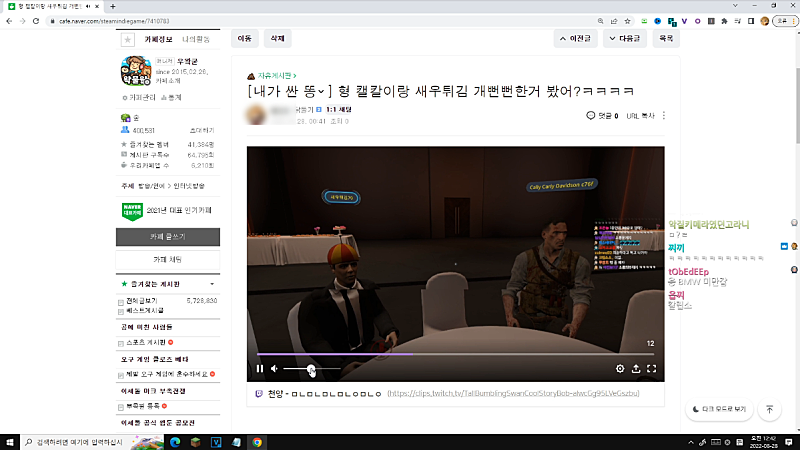
Task: Click the Windows taskbar search box
Action: click(x=92, y=442)
